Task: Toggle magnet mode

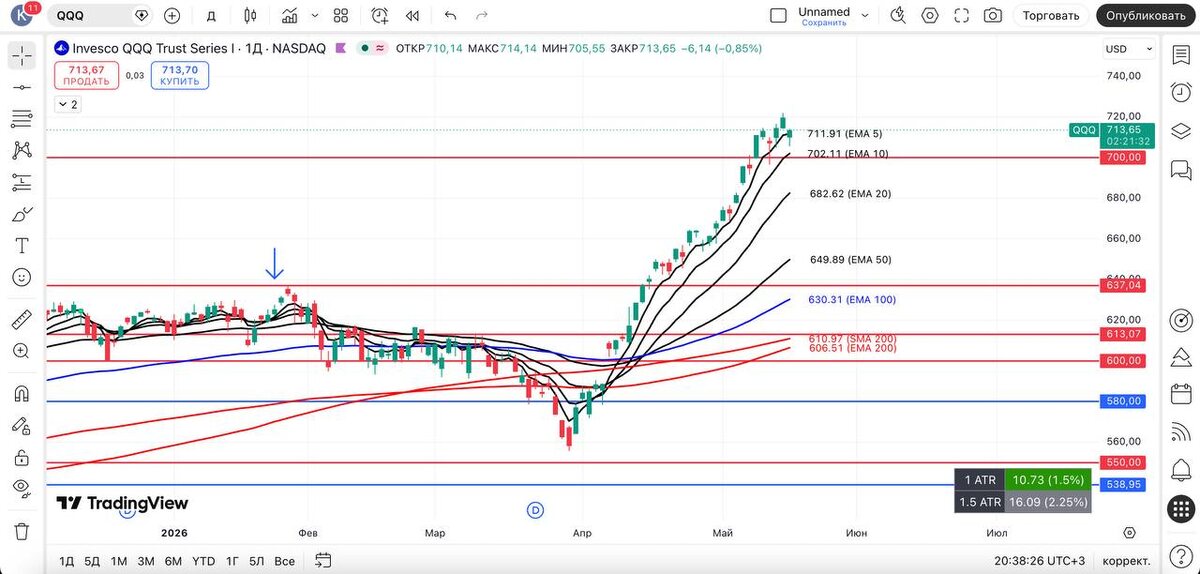Action: 22,394
